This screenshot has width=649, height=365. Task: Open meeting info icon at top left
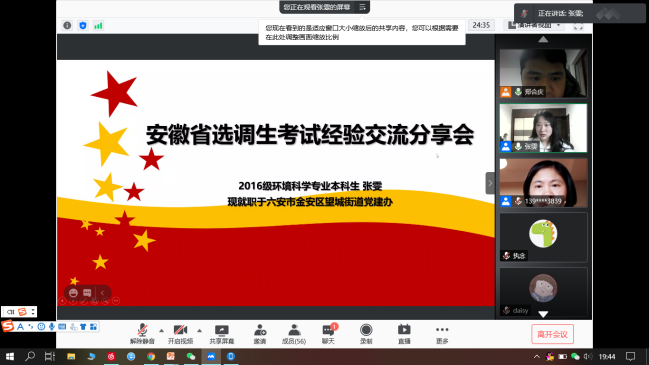pos(67,26)
